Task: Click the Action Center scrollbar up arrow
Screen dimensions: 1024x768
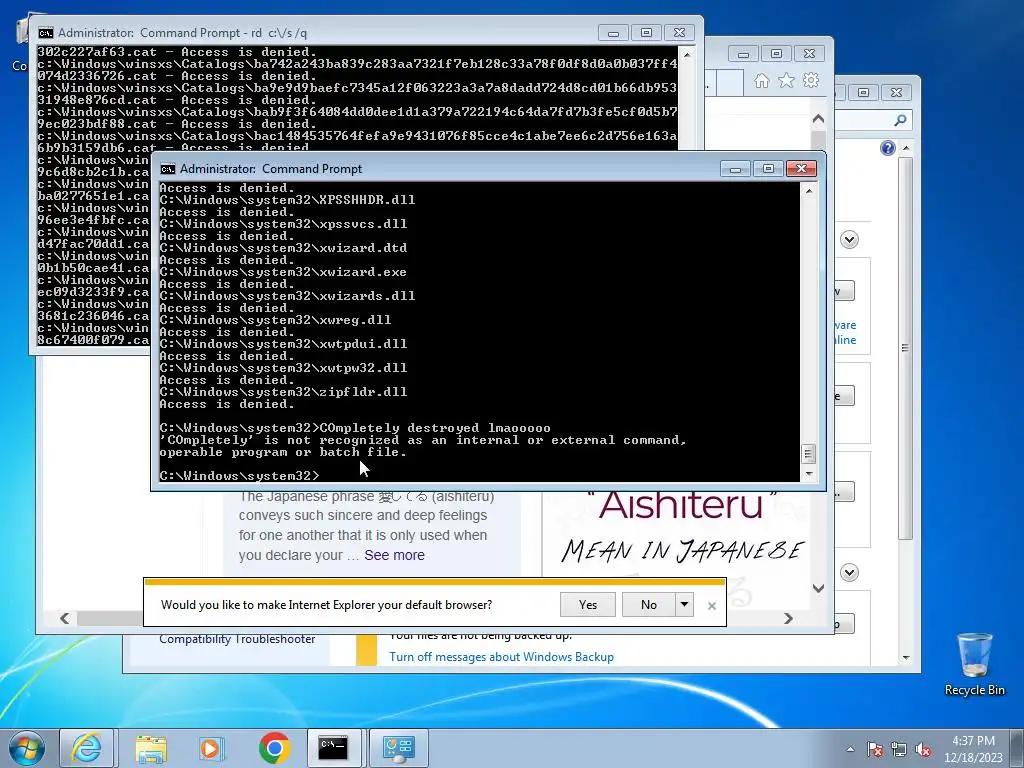Action: [906, 149]
